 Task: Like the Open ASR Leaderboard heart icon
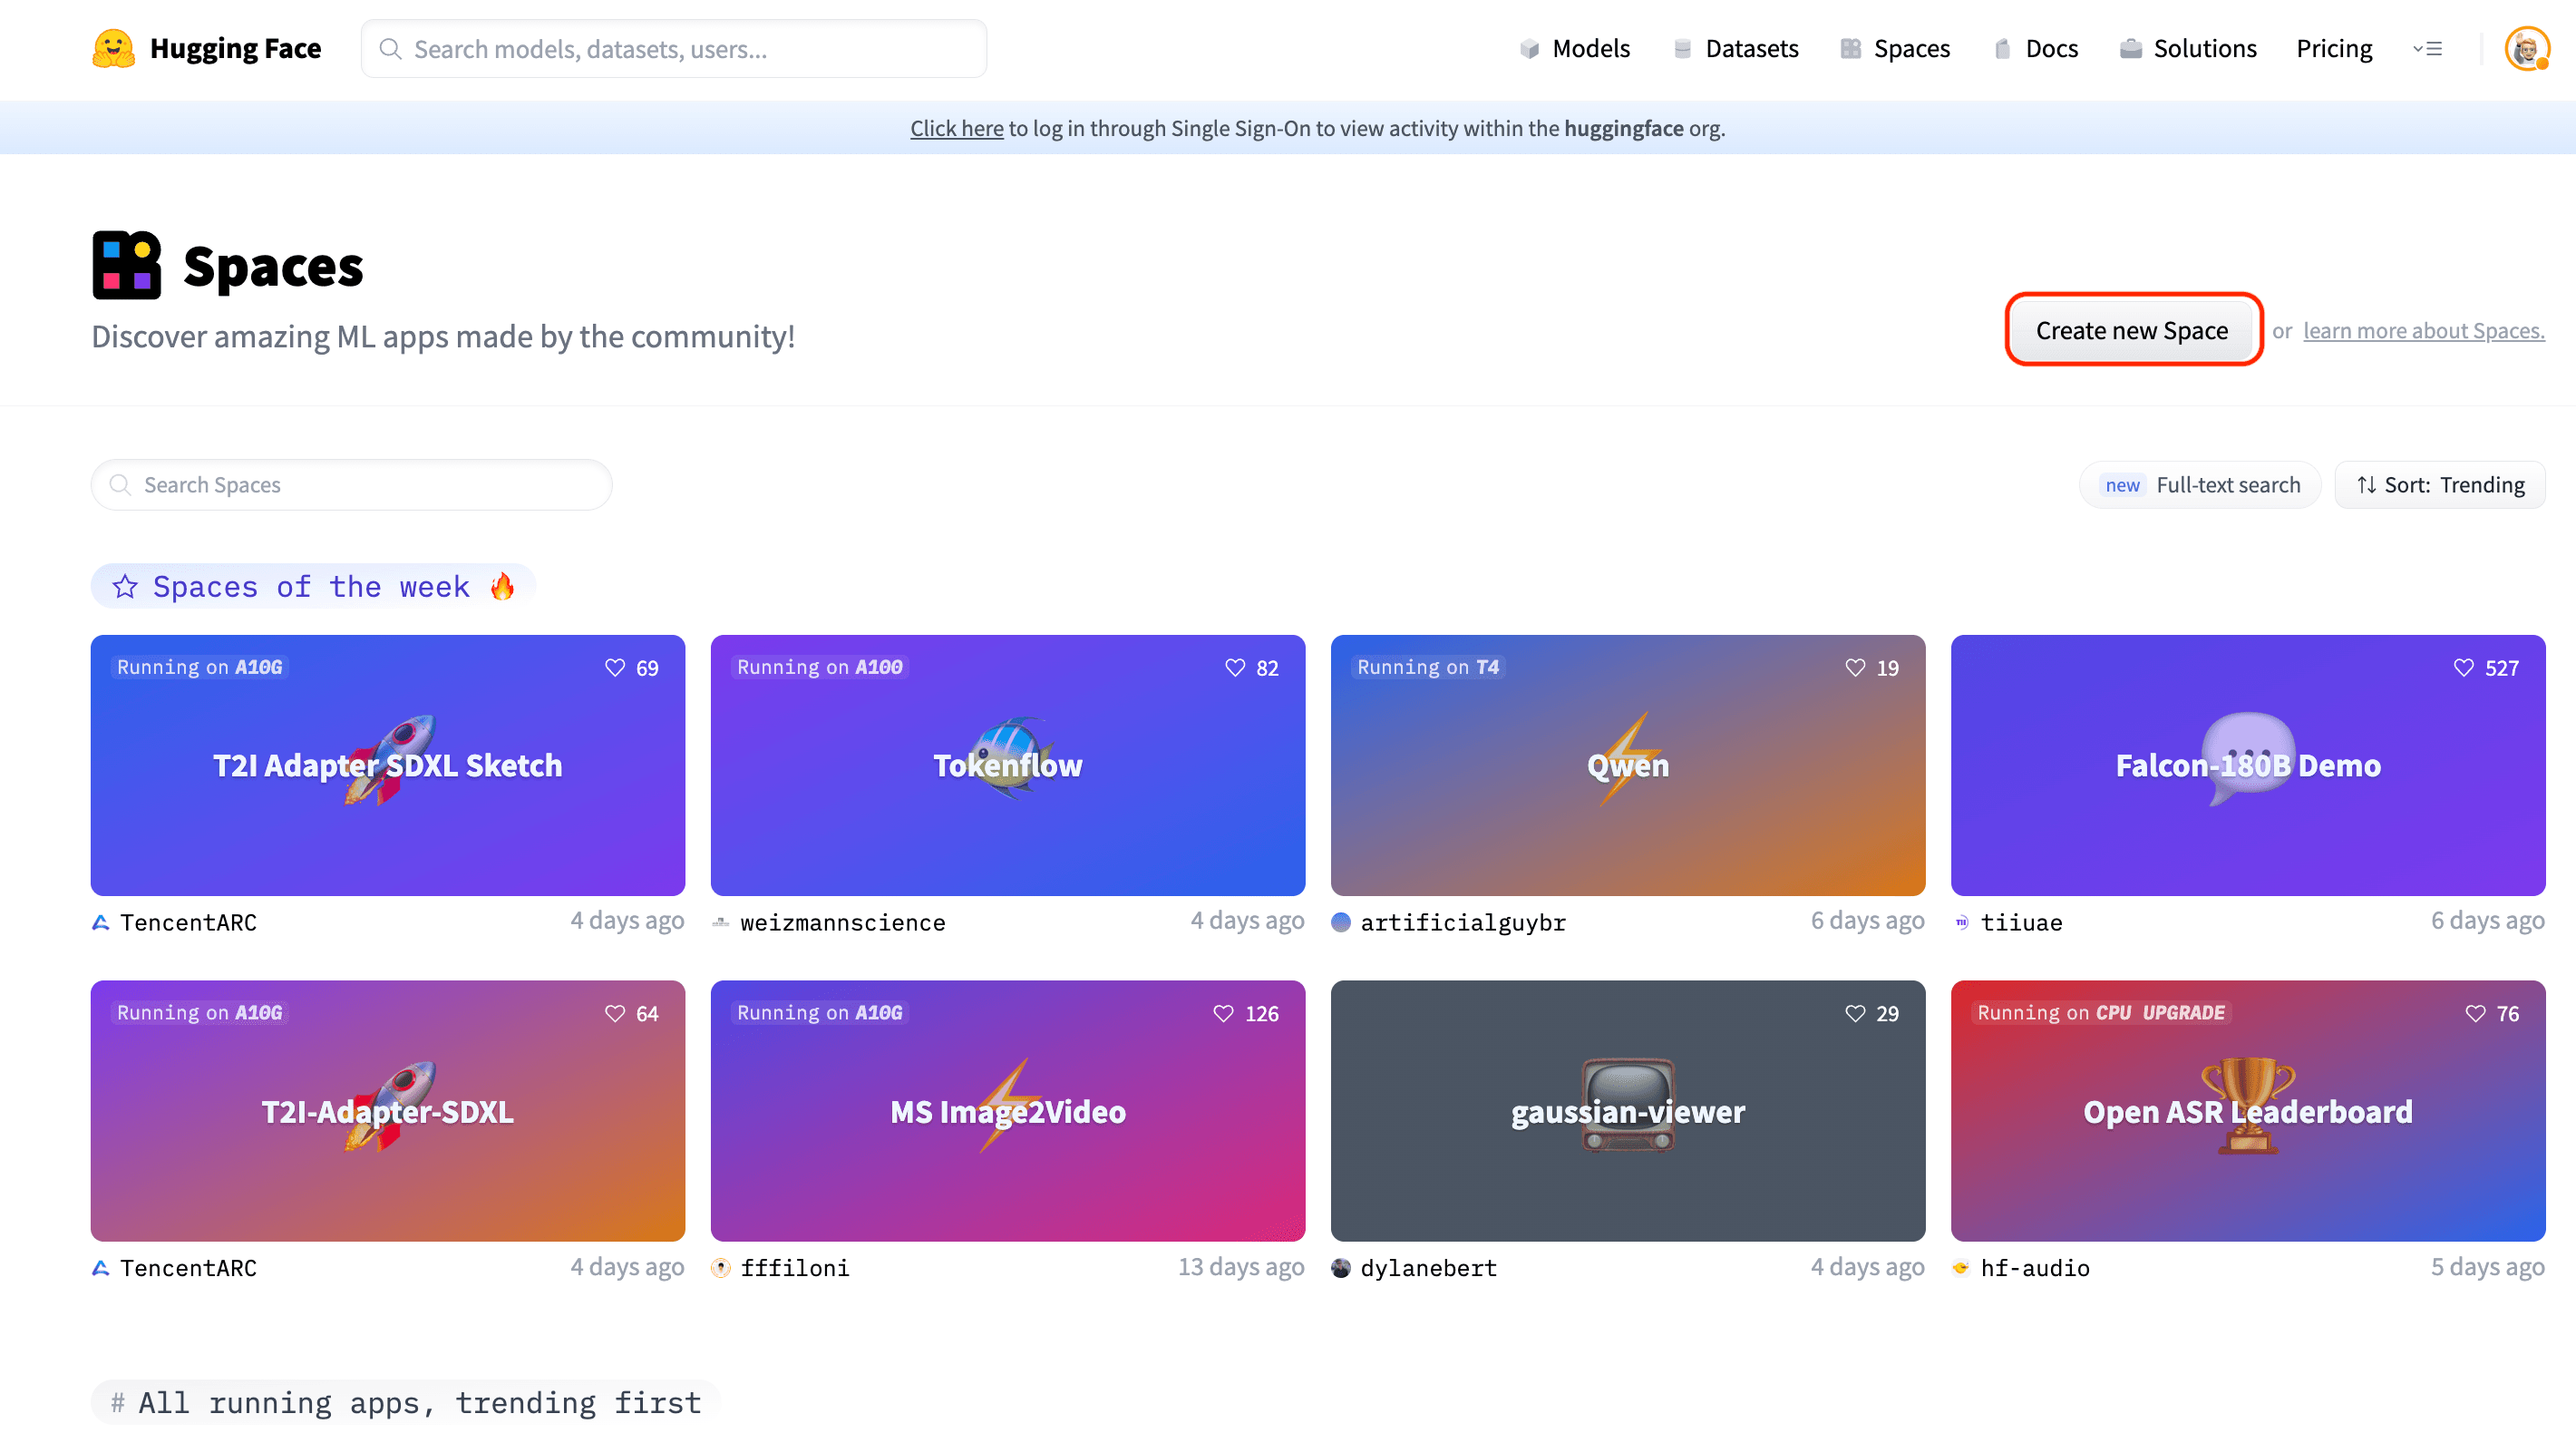pyautogui.click(x=2475, y=1013)
